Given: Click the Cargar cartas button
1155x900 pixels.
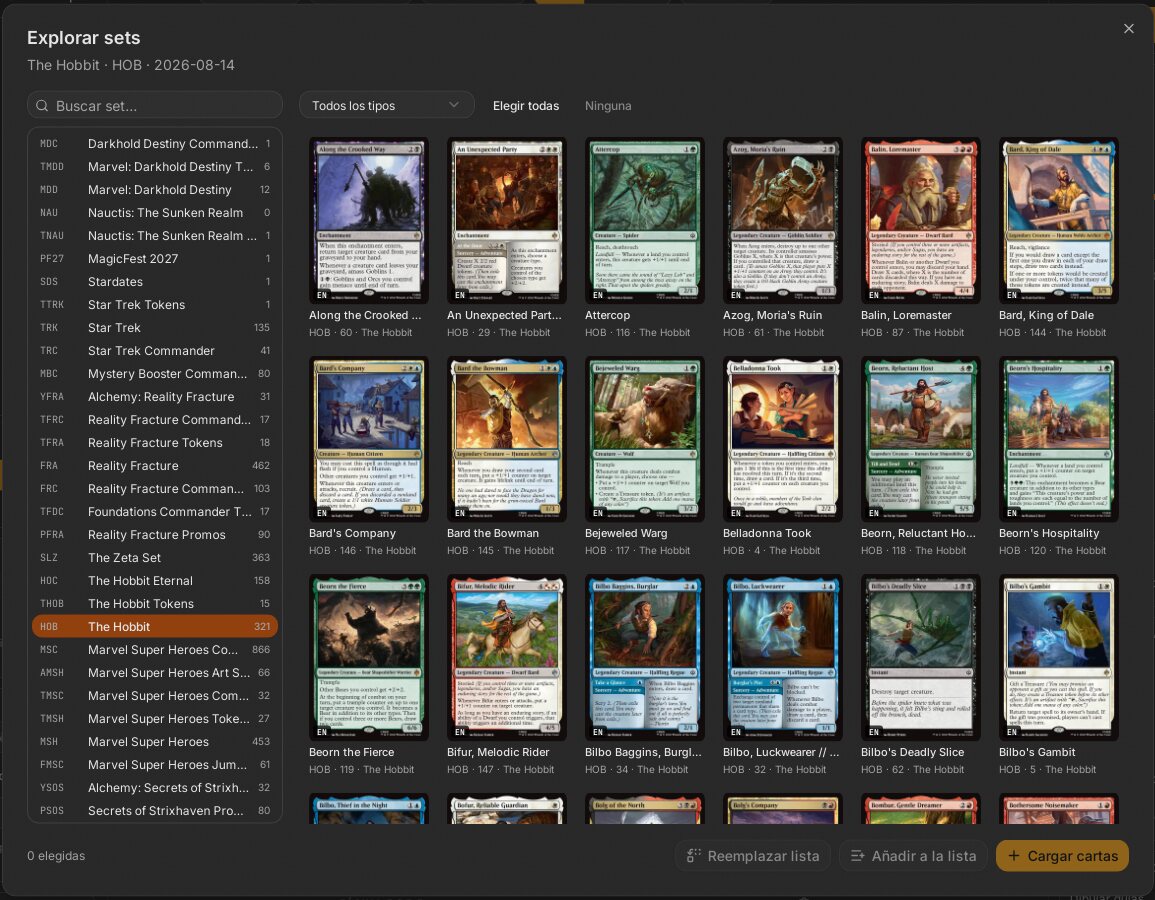Looking at the screenshot, I should (1062, 856).
